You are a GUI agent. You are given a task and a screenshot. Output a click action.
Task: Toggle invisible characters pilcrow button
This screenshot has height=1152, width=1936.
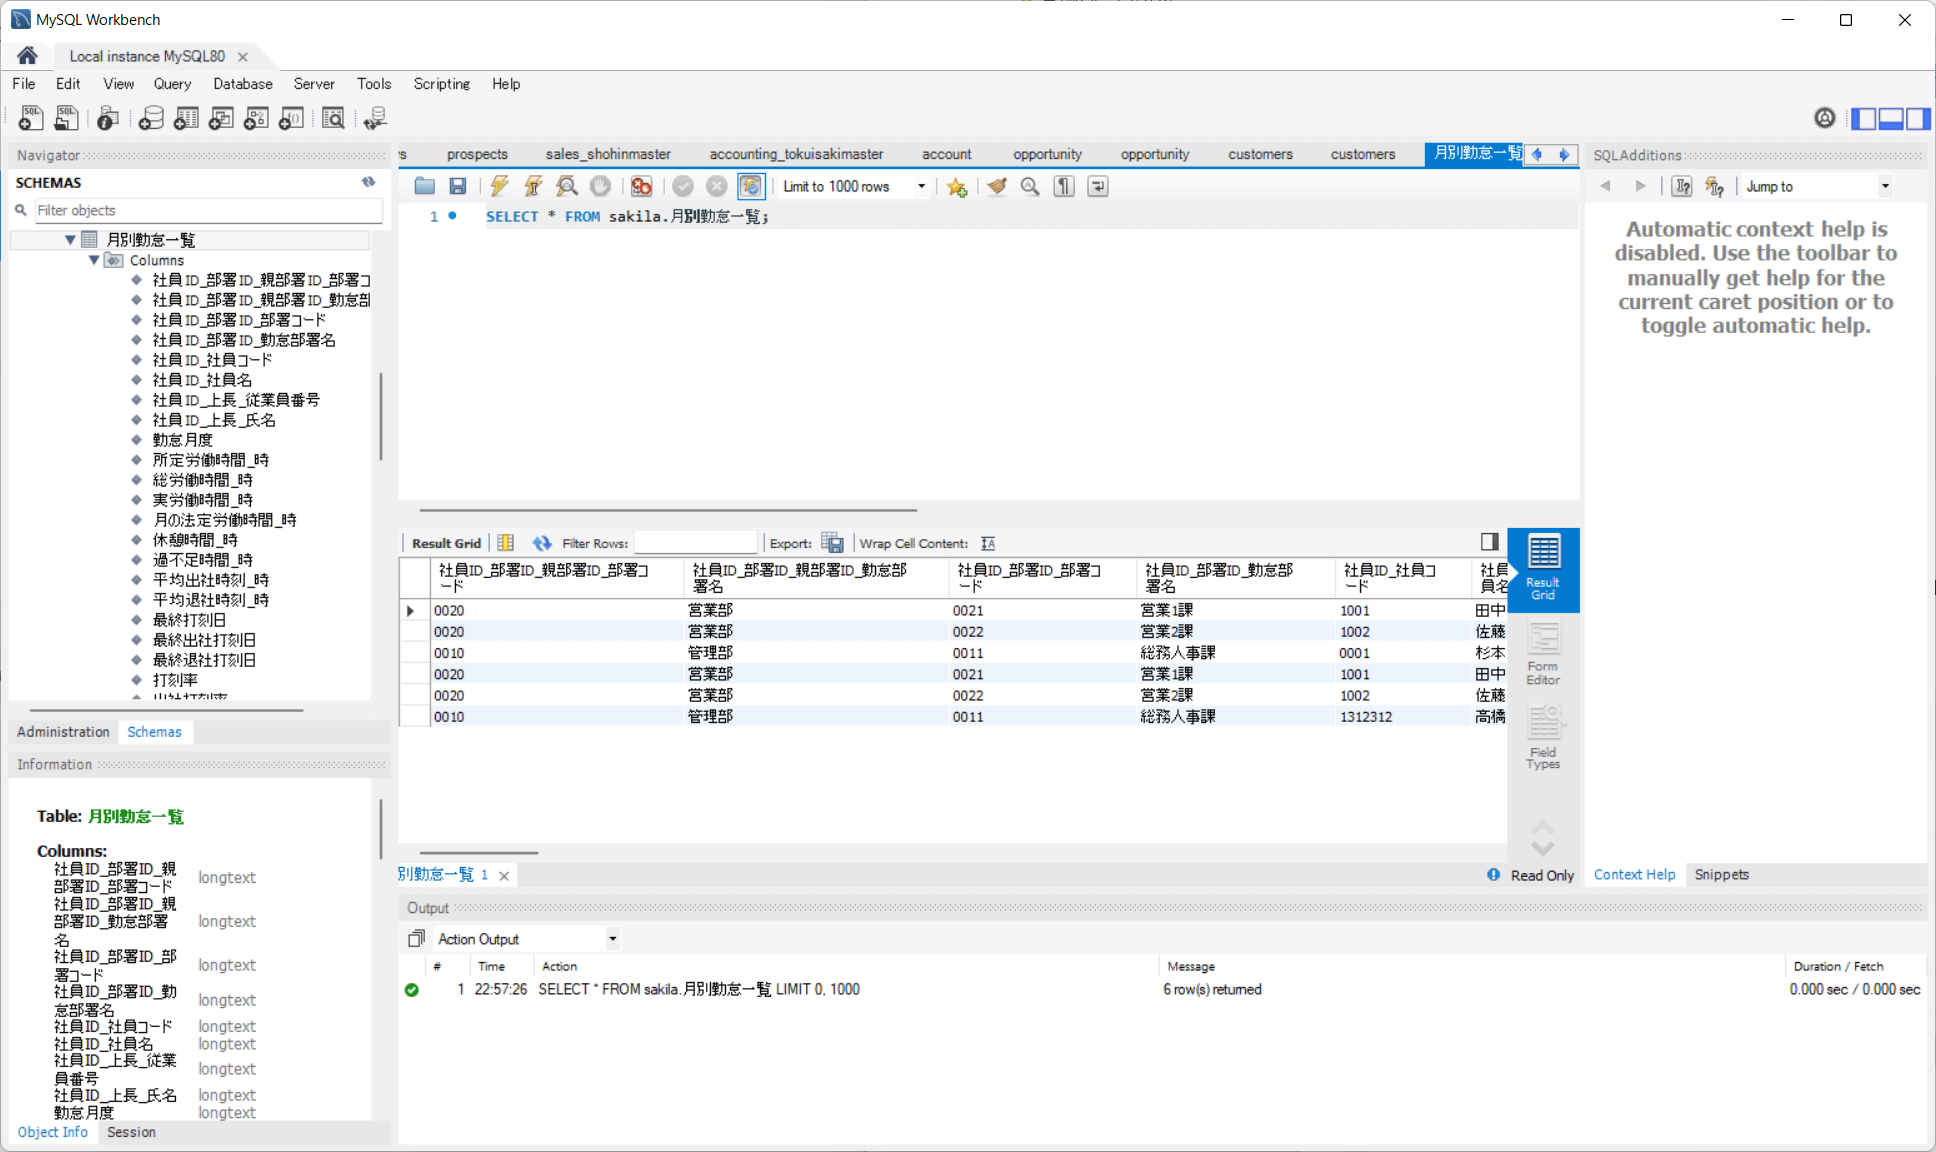(1064, 186)
